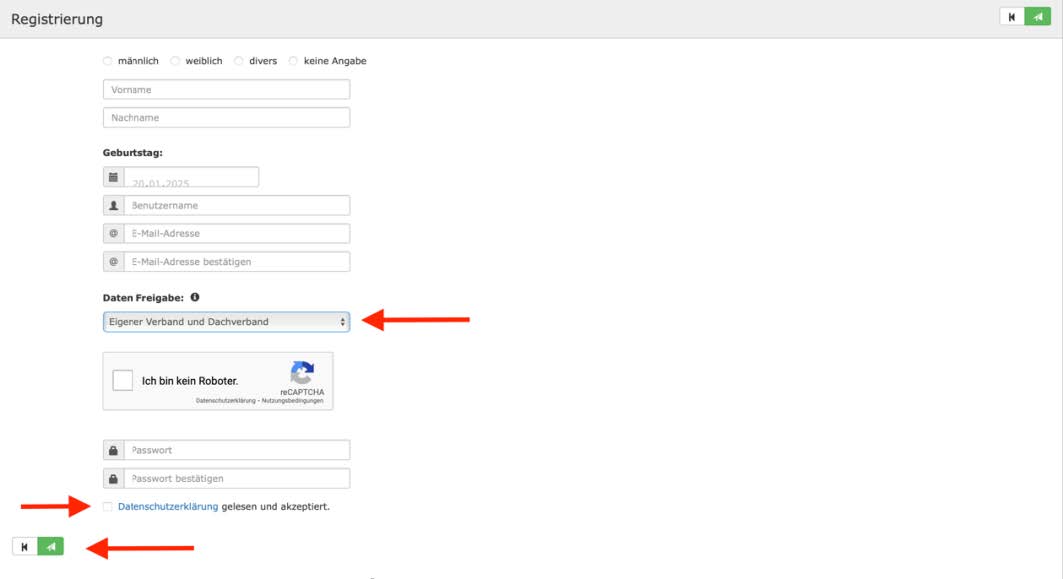Select the keine Angabe radio option
The width and height of the screenshot is (1063, 579).
(x=293, y=61)
